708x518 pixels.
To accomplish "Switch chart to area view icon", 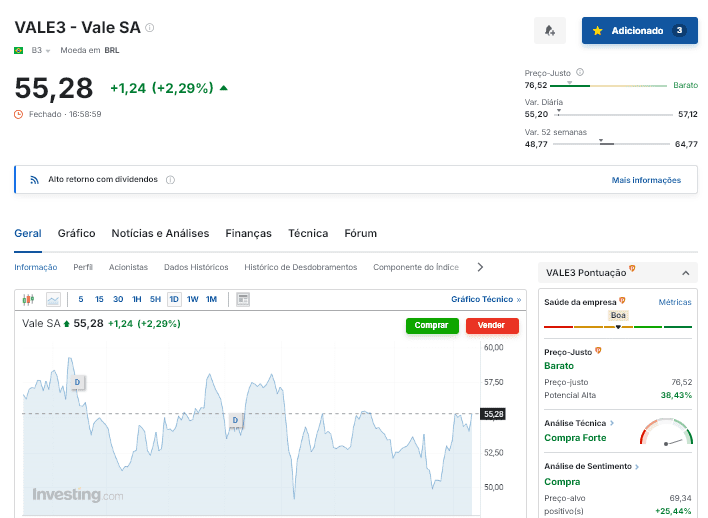I will click(53, 299).
